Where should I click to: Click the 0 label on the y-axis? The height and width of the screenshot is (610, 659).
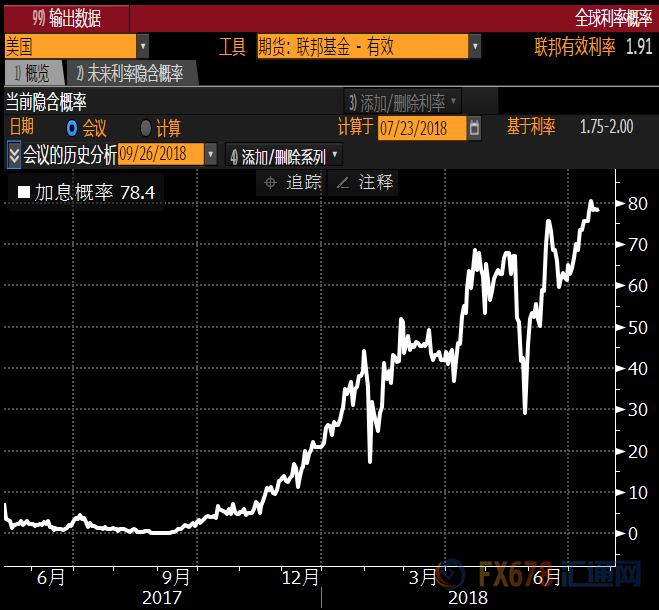[x=633, y=534]
